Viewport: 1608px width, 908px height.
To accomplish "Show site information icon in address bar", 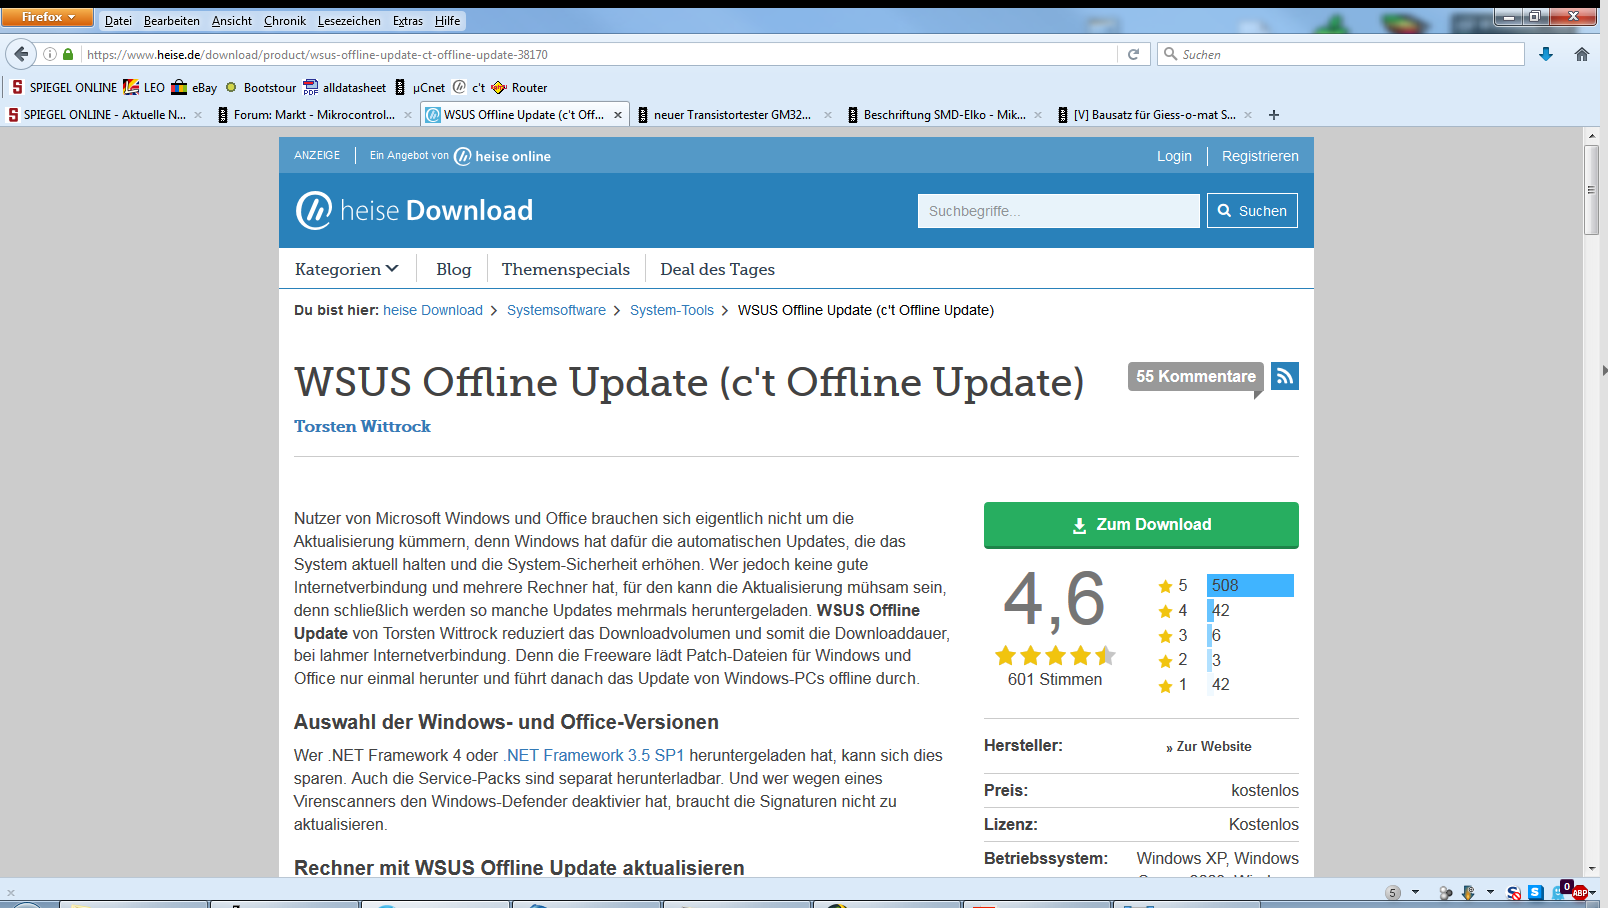I will click(x=49, y=54).
